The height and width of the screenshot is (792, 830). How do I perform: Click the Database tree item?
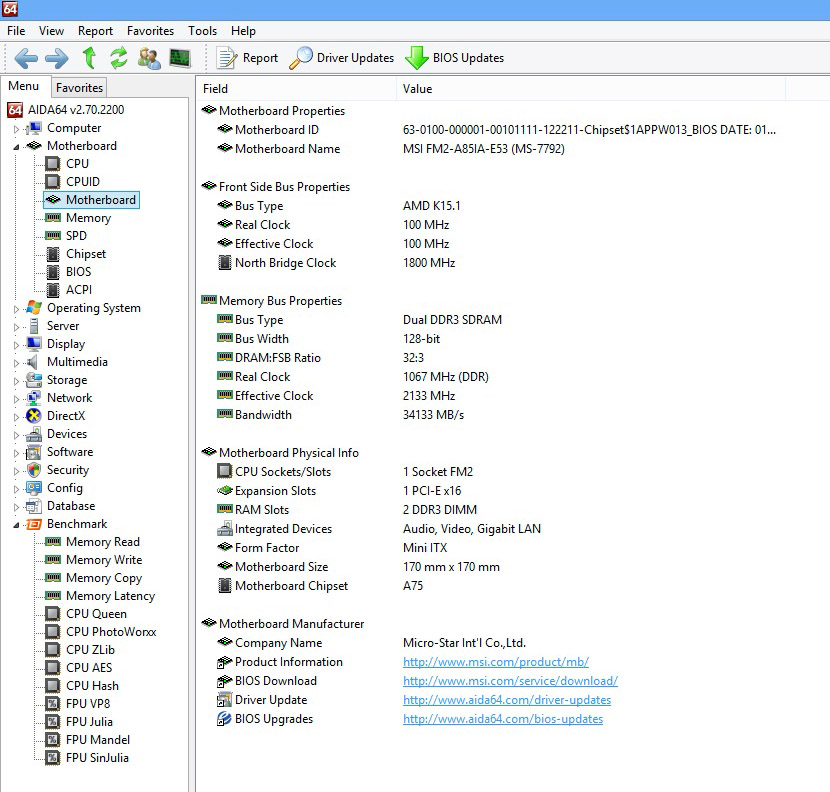[x=60, y=506]
